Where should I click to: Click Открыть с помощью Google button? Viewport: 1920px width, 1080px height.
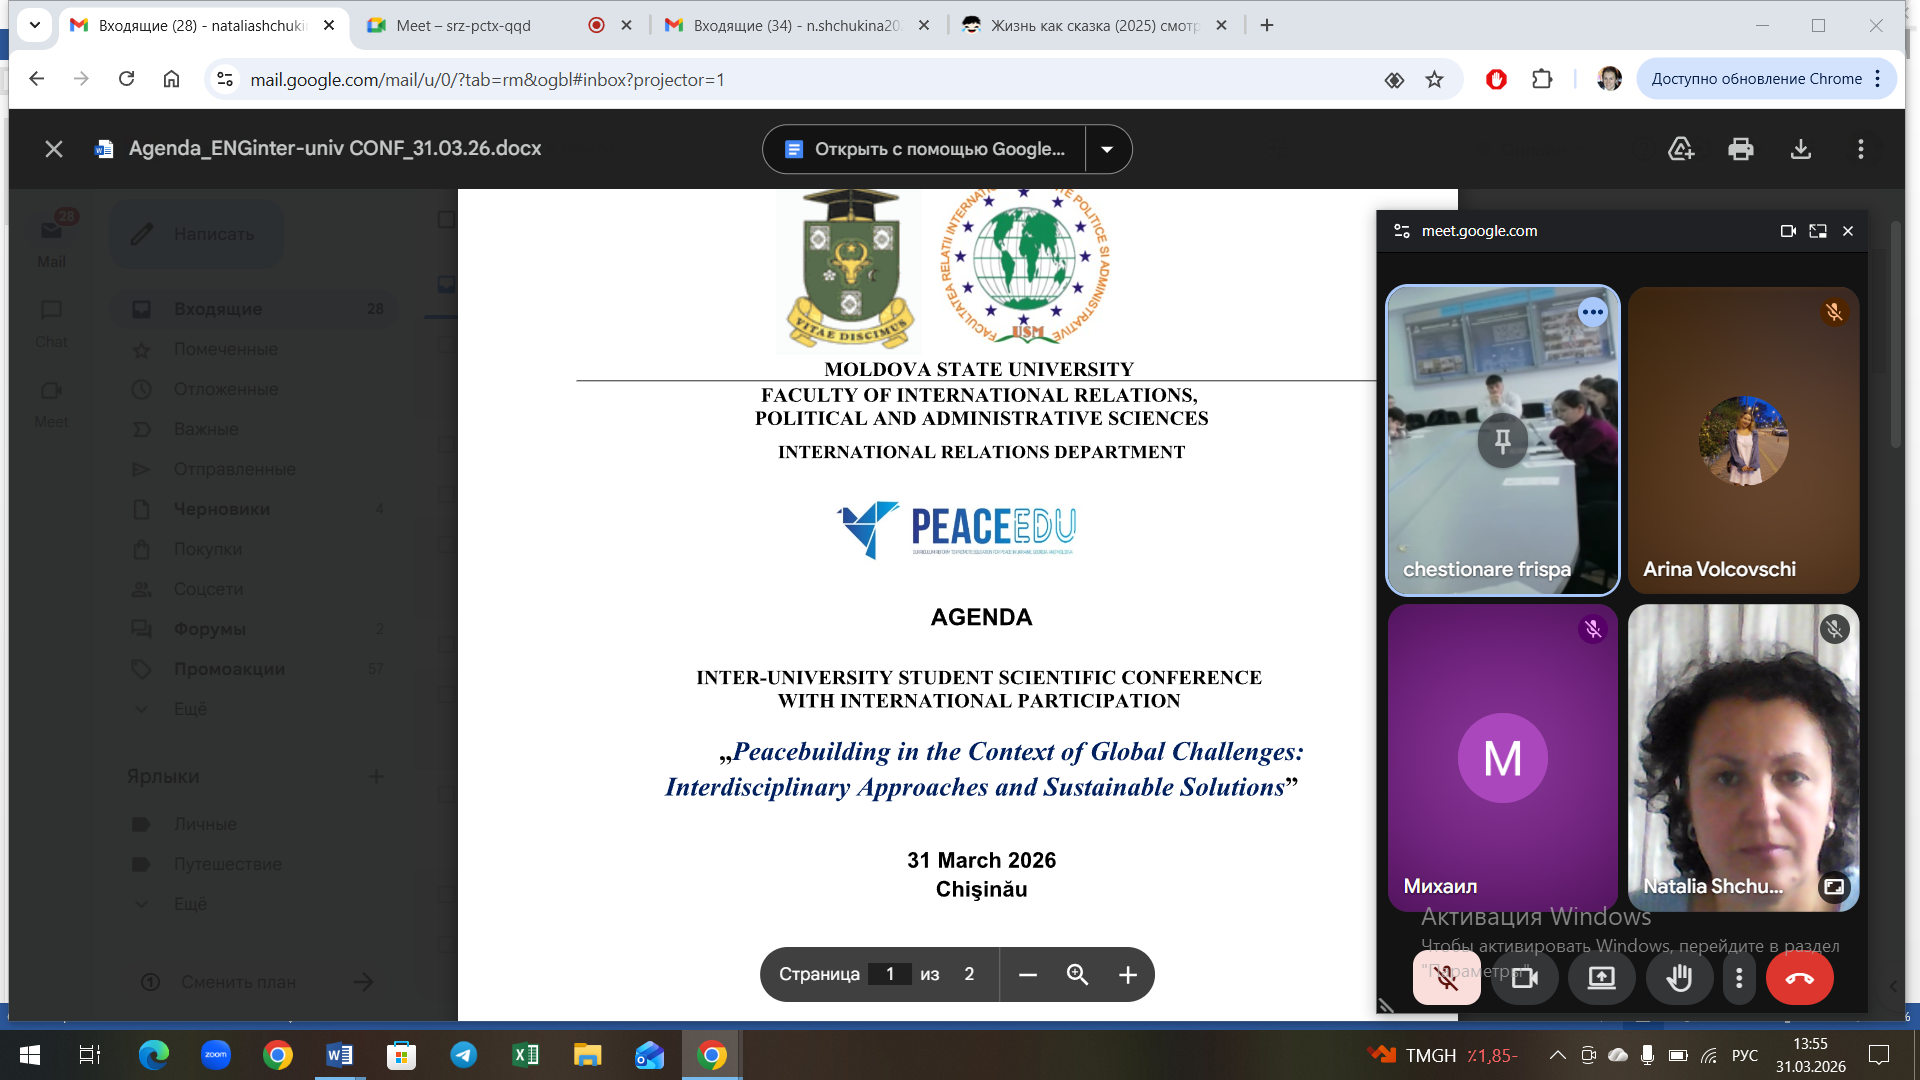click(x=925, y=149)
